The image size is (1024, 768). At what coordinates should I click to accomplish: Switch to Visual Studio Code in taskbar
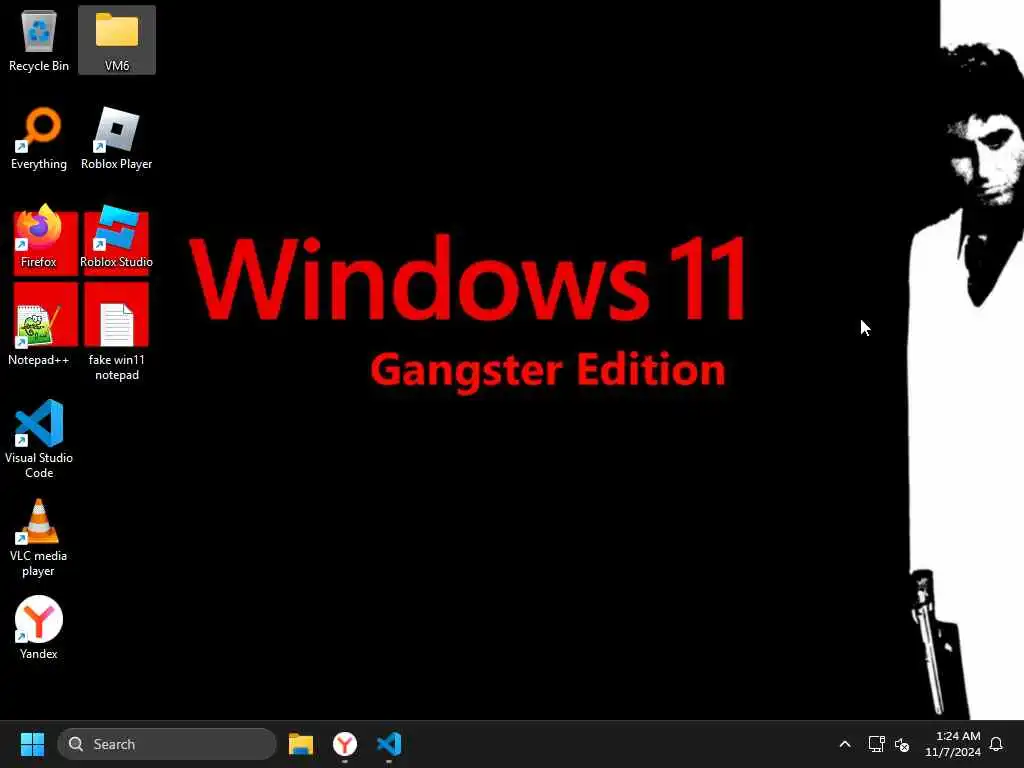point(389,744)
